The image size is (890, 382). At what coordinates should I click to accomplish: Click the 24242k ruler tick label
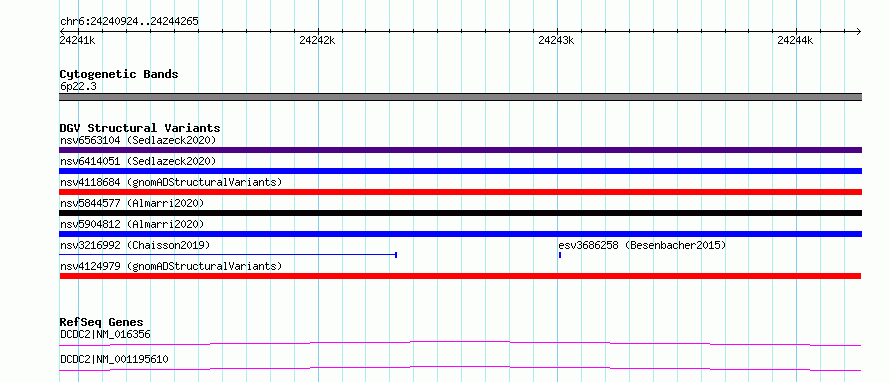pos(317,40)
